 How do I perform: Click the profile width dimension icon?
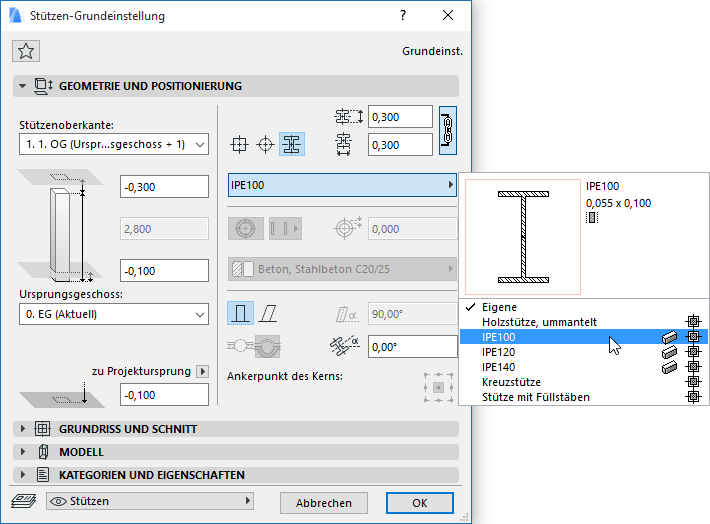(344, 144)
